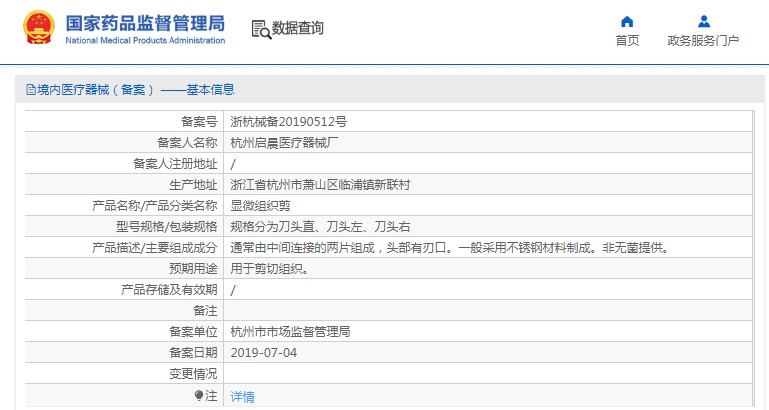Select value 显微组织剪
This screenshot has height=410, width=769.
[260, 205]
